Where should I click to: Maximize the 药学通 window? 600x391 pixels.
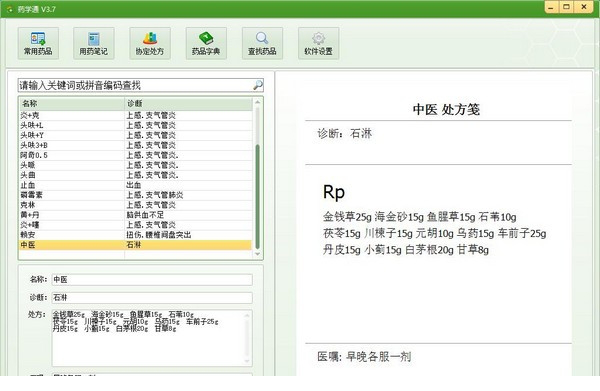click(567, 7)
